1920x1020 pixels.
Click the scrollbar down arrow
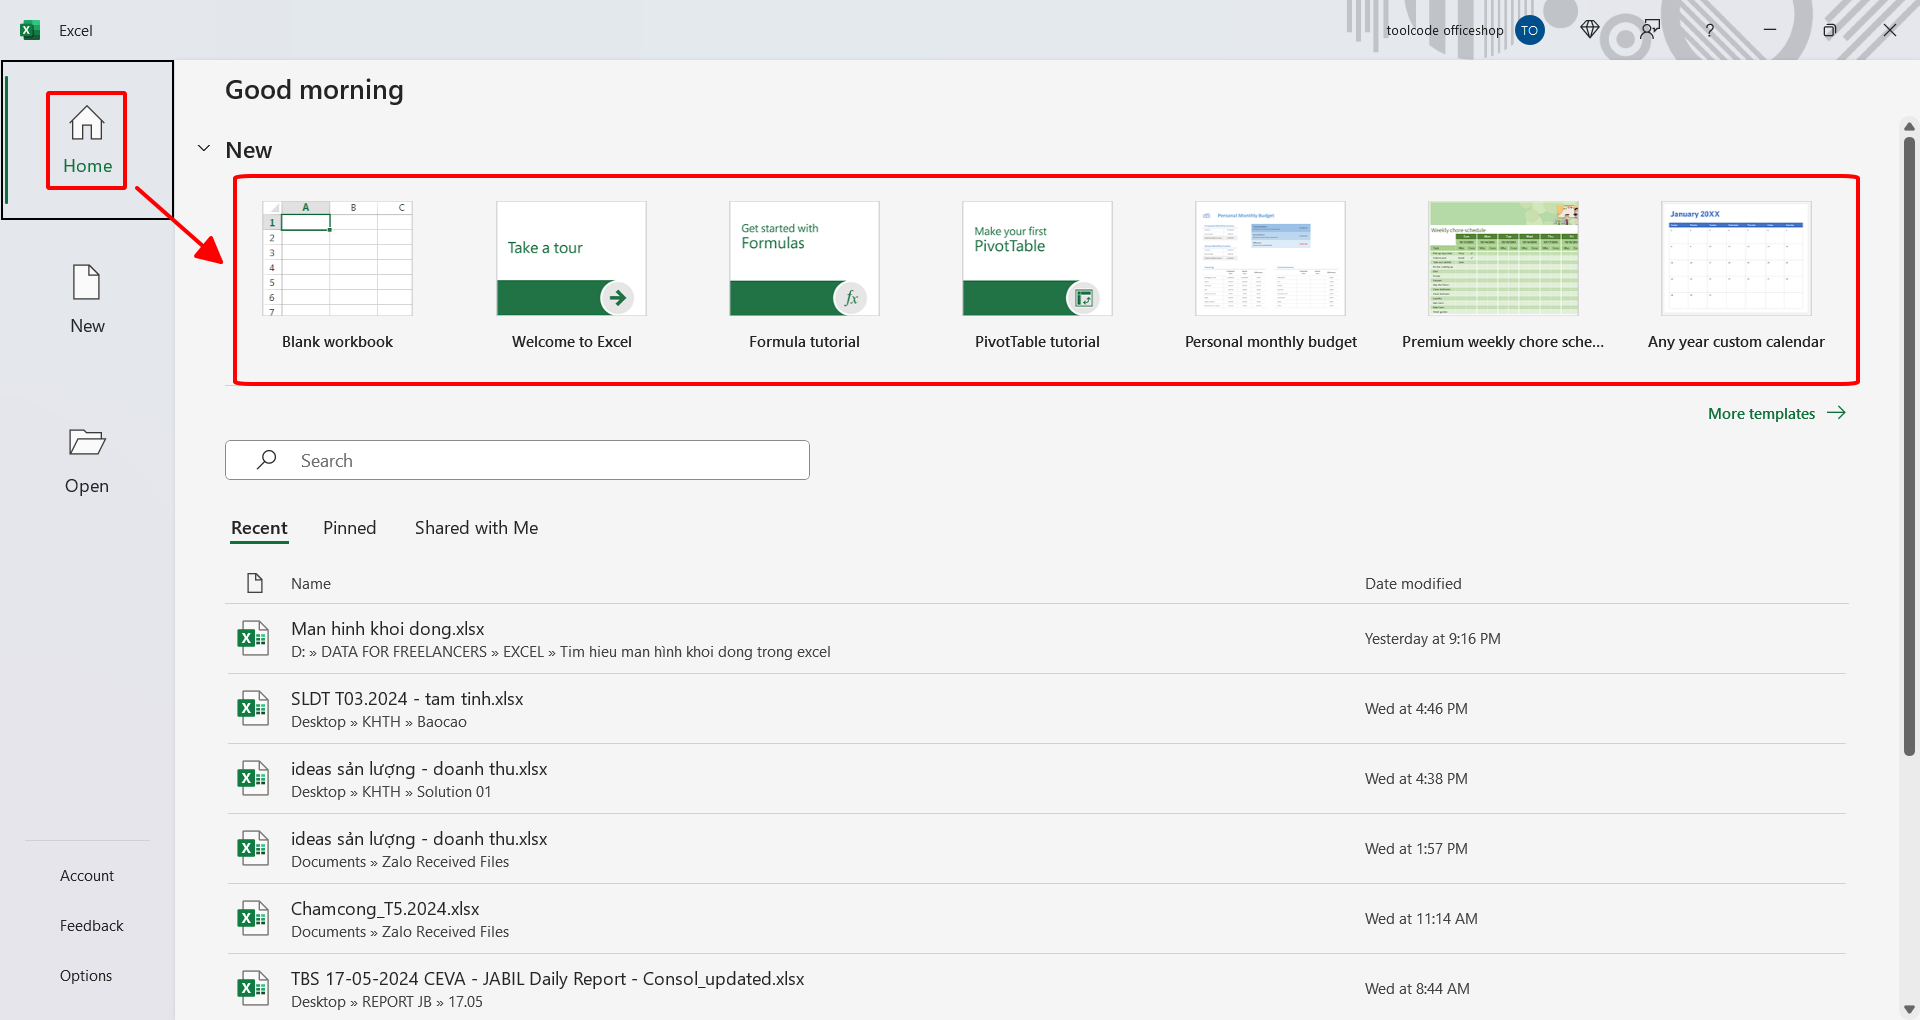coord(1909,1009)
